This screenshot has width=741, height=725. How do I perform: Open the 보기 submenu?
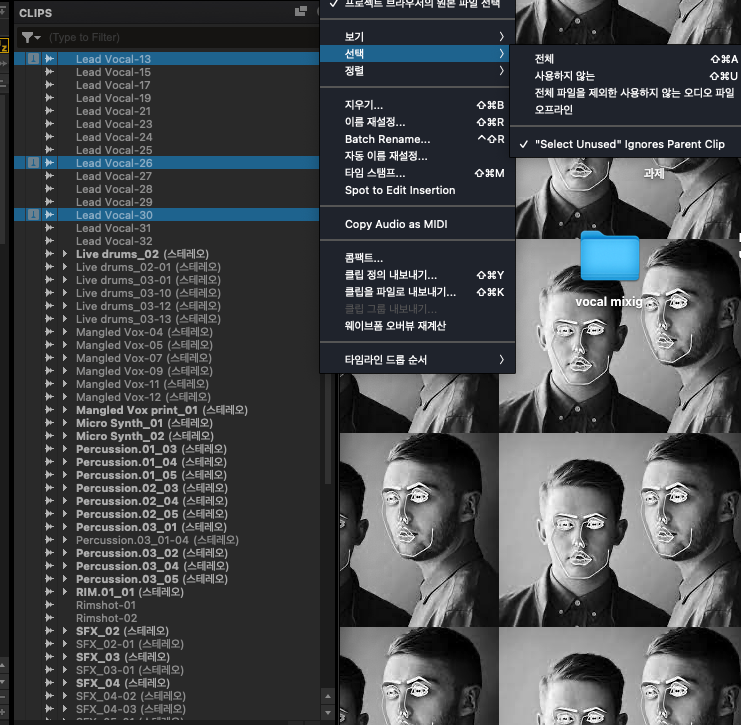[417, 36]
